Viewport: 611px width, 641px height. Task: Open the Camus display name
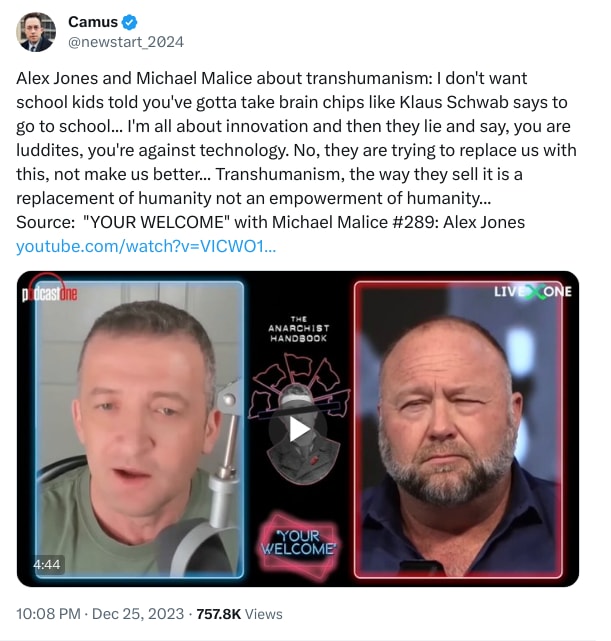93,22
